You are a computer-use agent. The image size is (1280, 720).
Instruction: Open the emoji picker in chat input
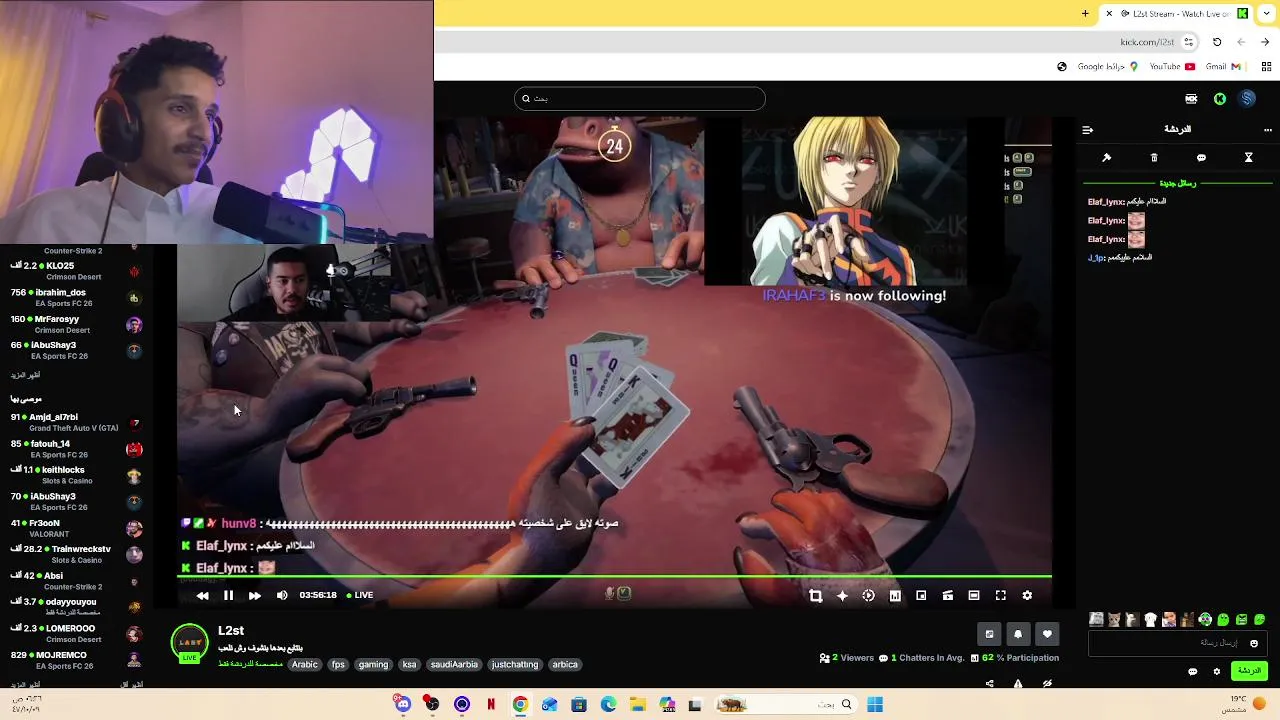point(1254,643)
